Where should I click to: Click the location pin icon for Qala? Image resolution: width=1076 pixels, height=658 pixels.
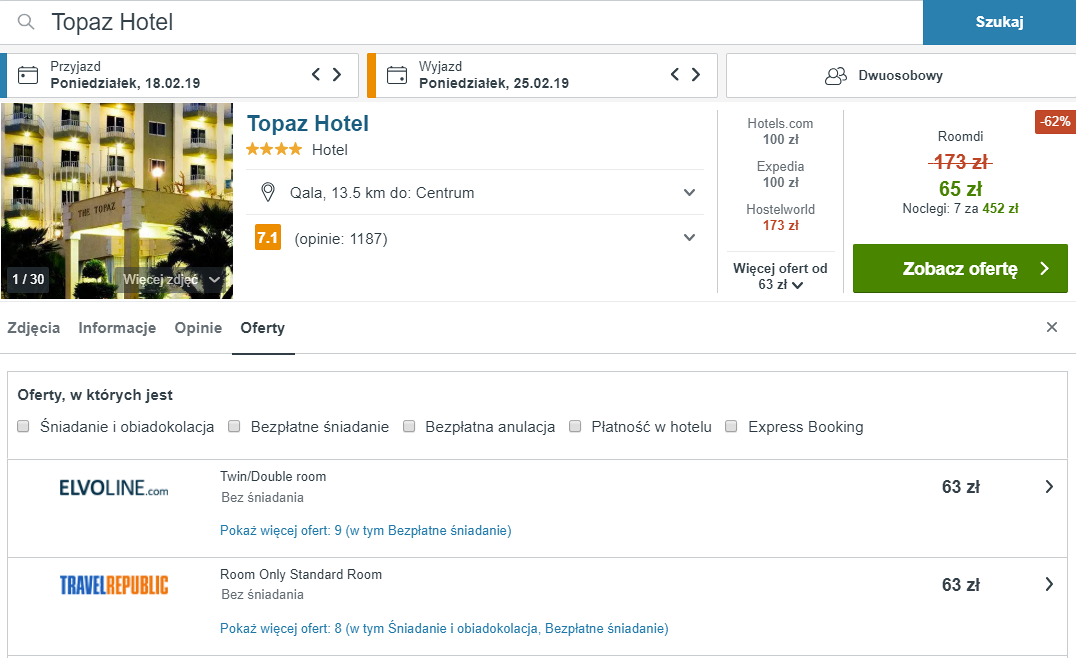click(268, 192)
